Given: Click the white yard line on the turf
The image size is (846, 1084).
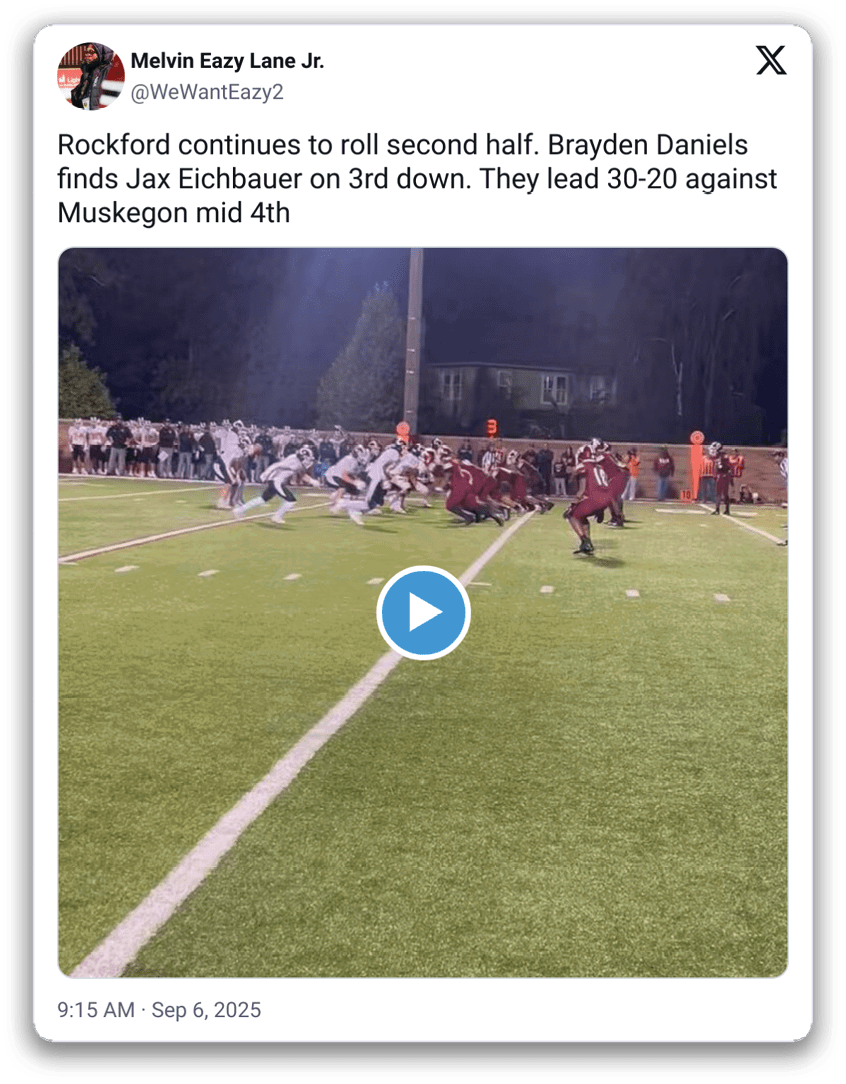Looking at the screenshot, I should 303,745.
